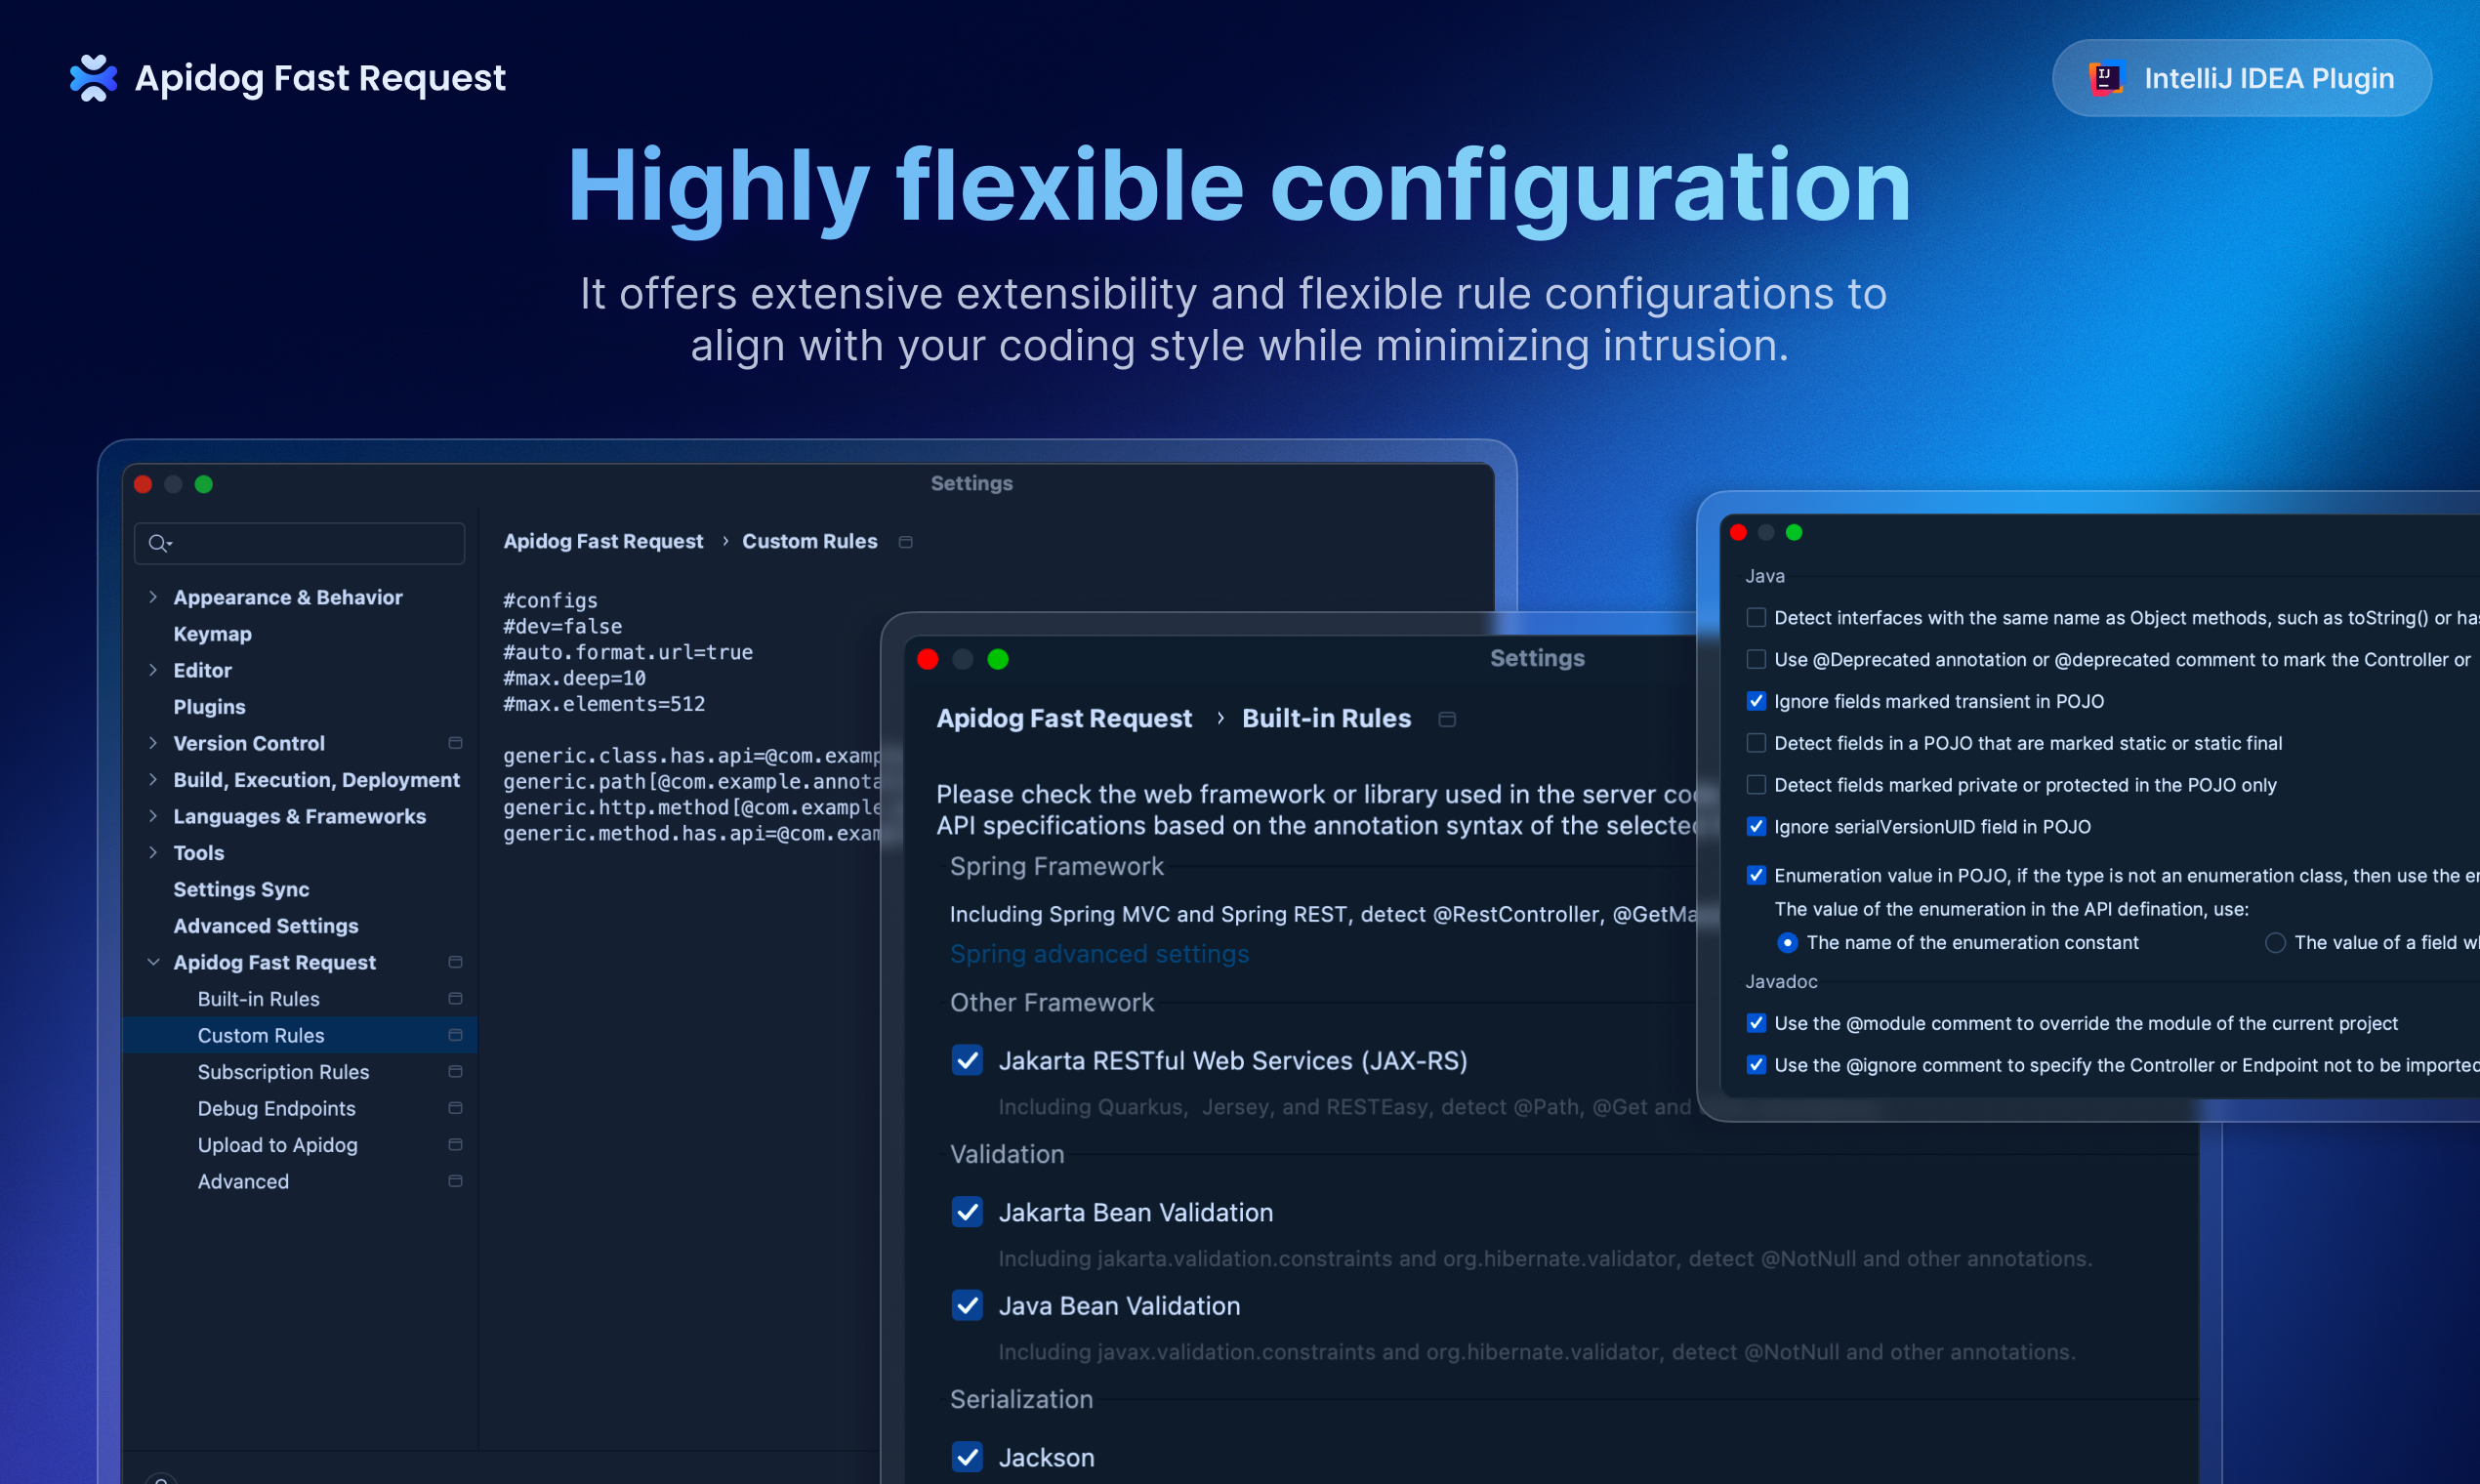The image size is (2480, 1484).
Task: Toggle use @ignore comment checkbox
Action: pyautogui.click(x=1756, y=1065)
